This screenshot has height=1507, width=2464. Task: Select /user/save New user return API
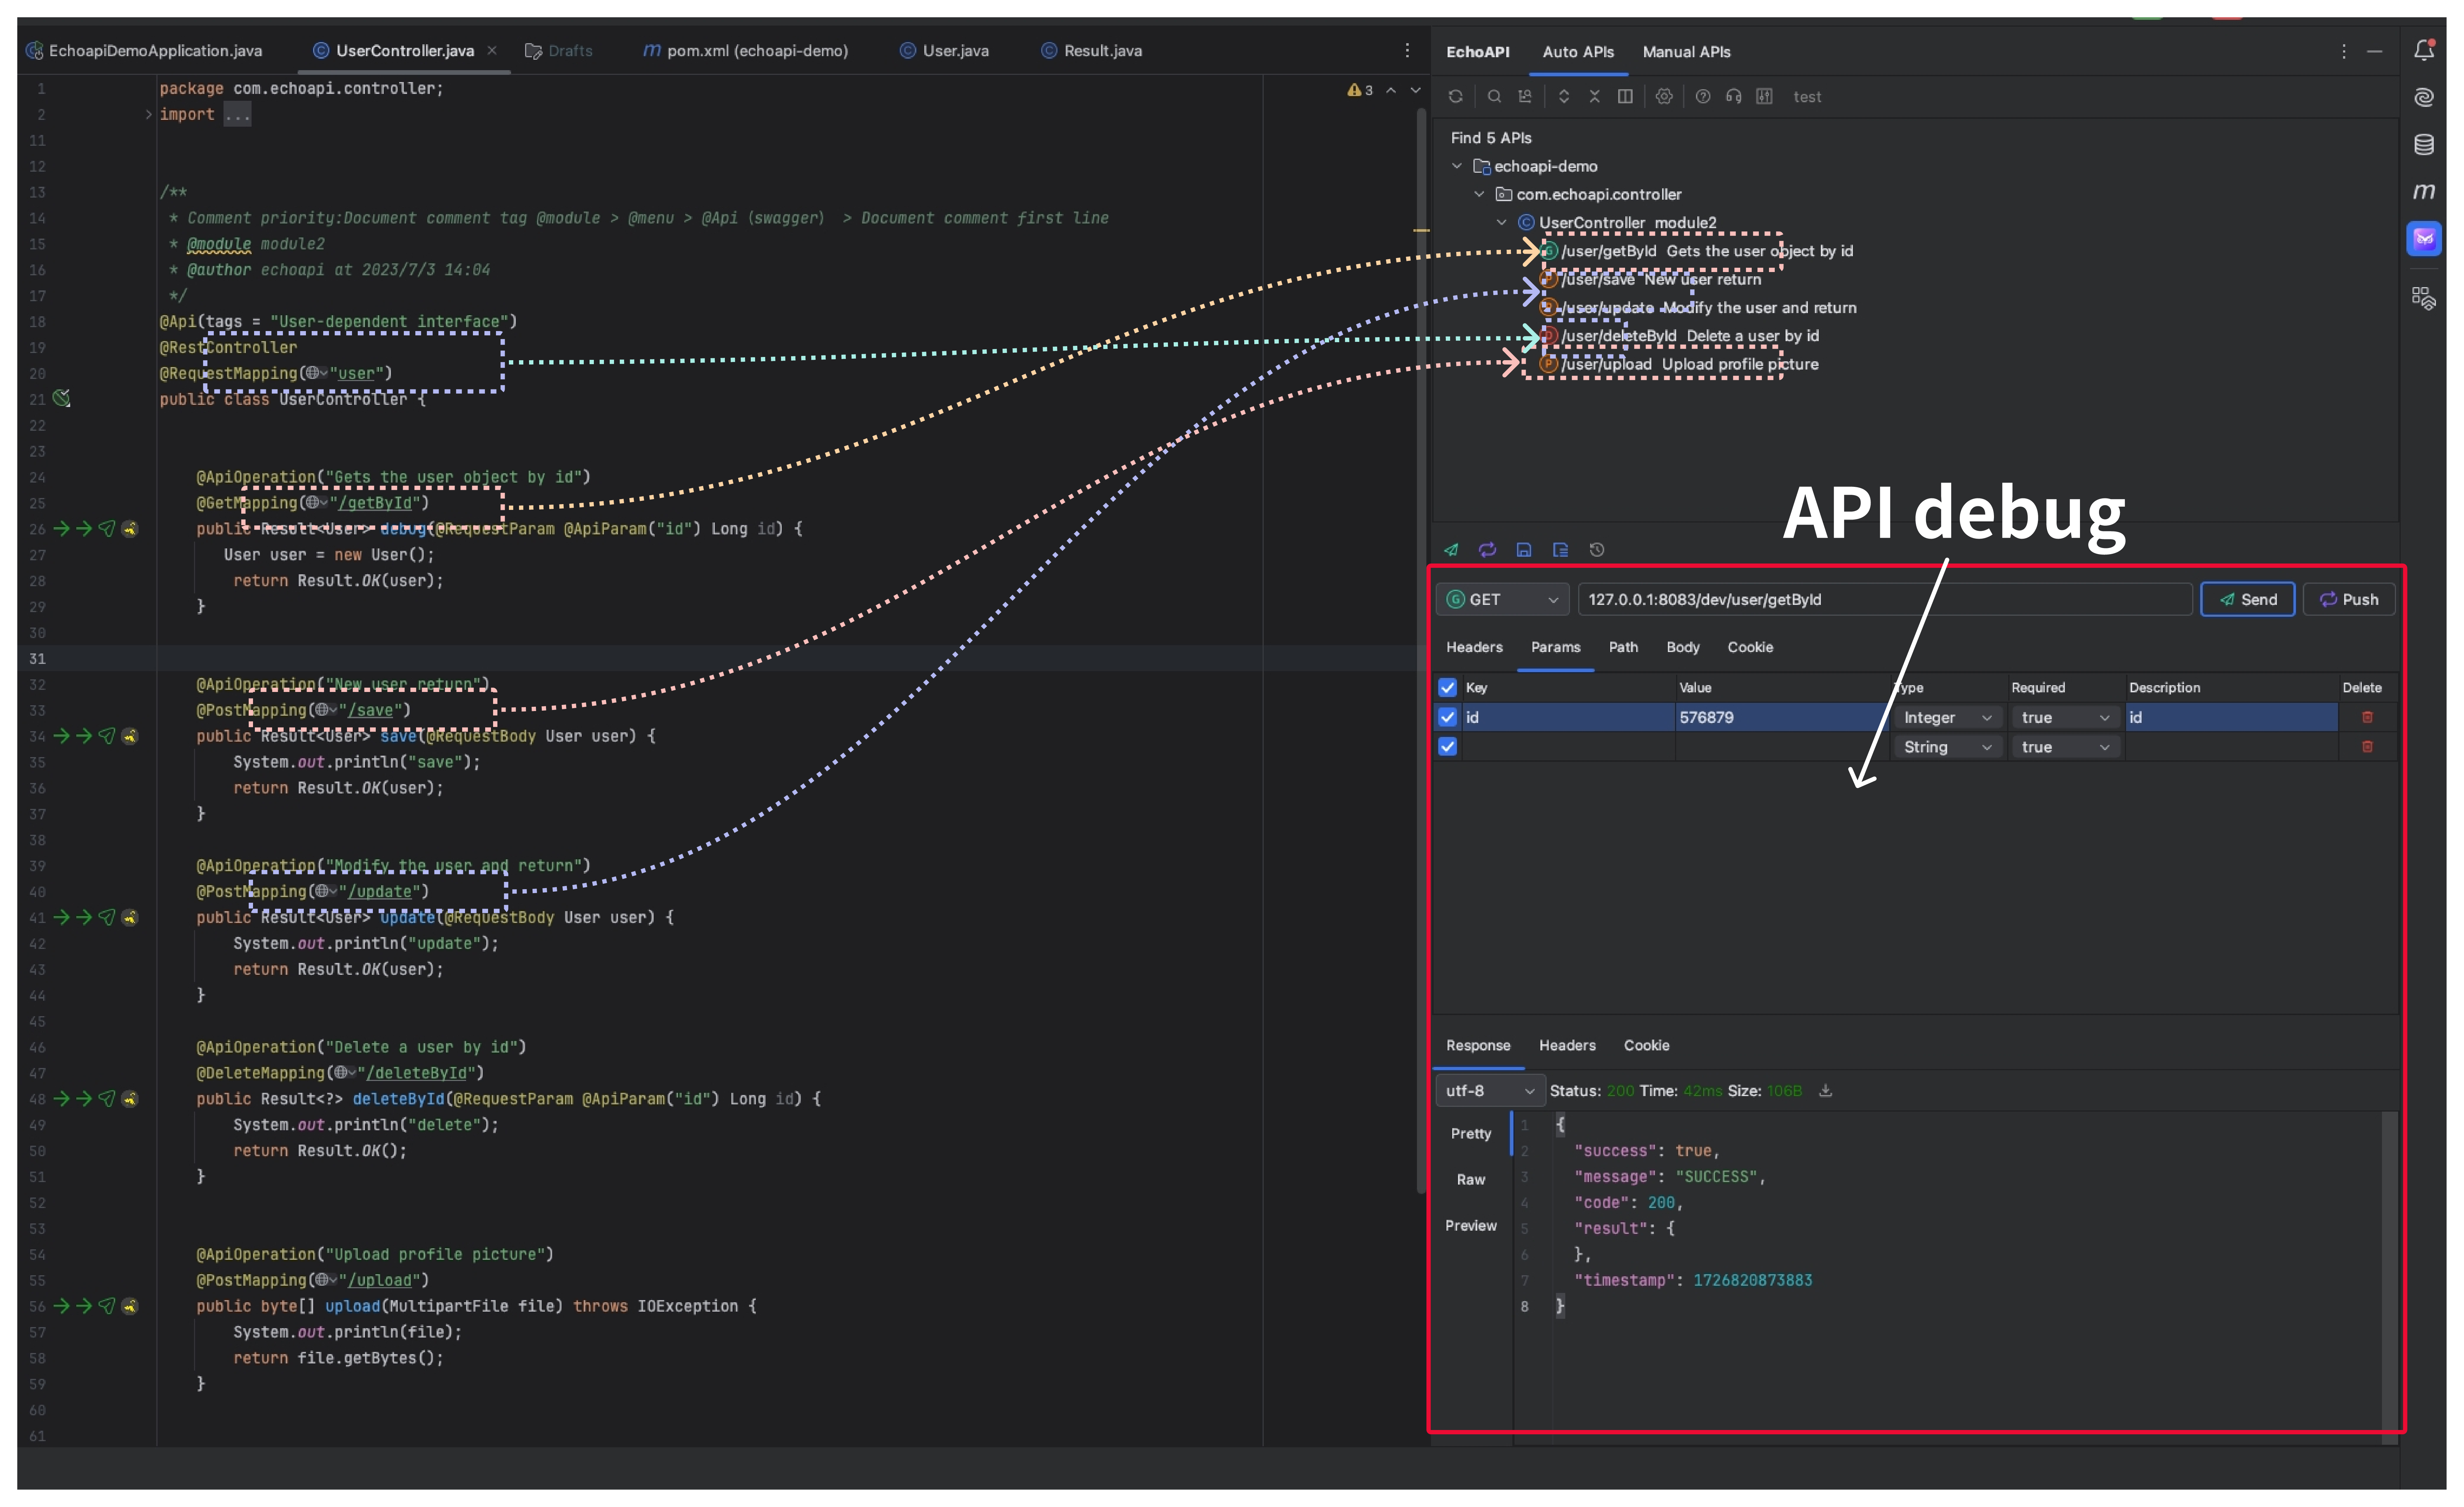[1651, 280]
